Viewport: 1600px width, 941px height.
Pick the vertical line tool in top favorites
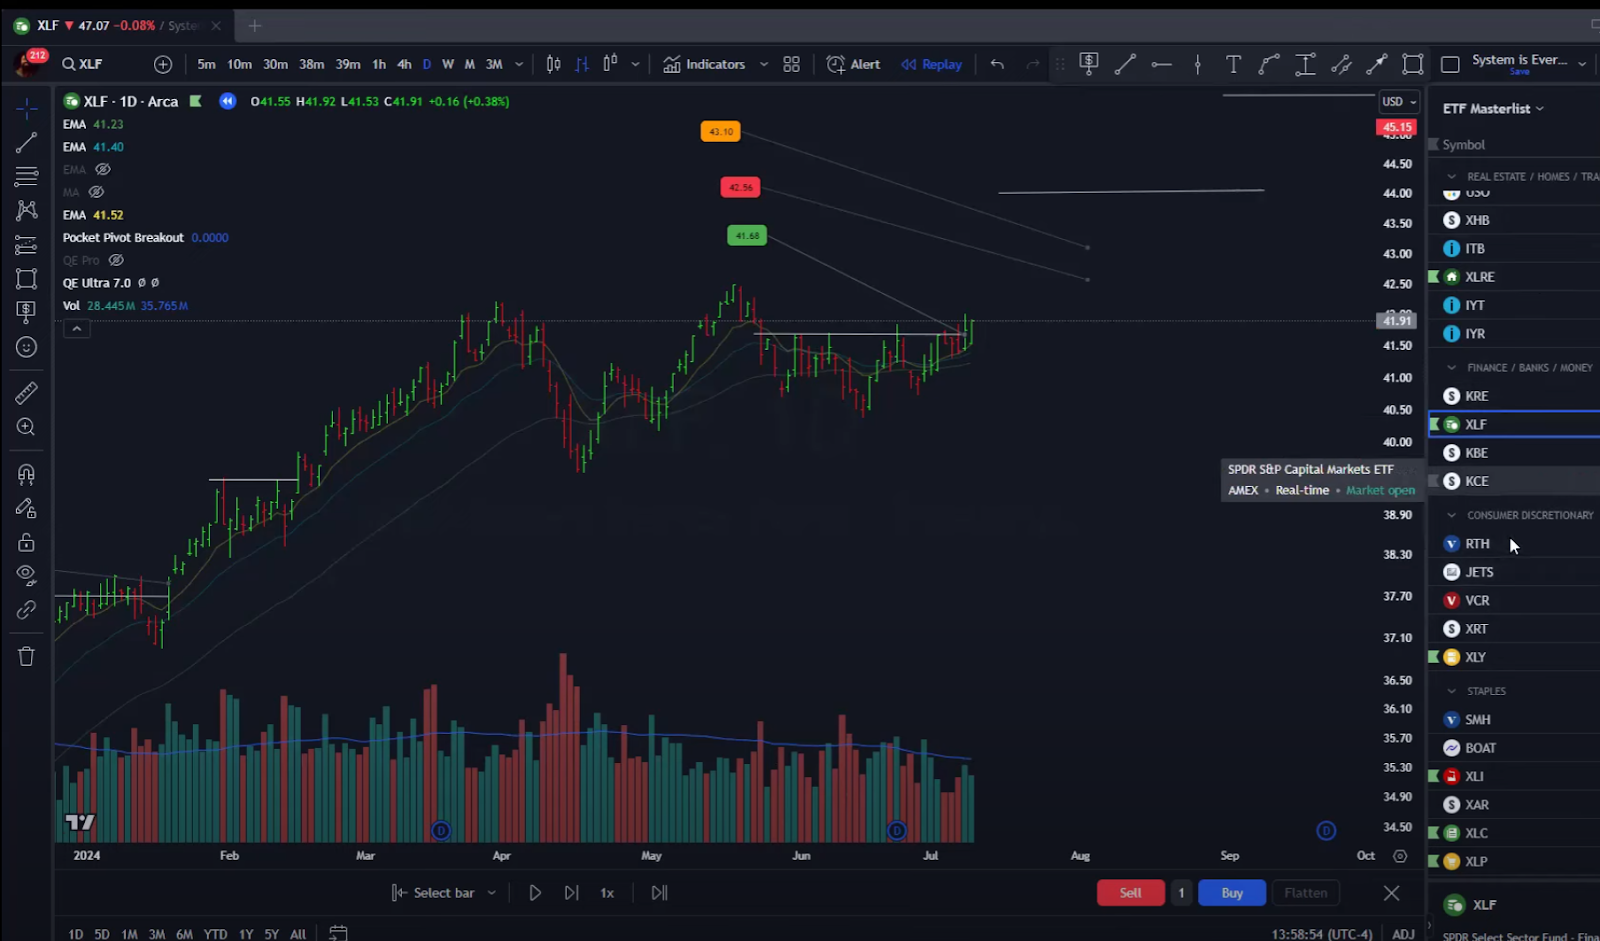coord(1197,64)
